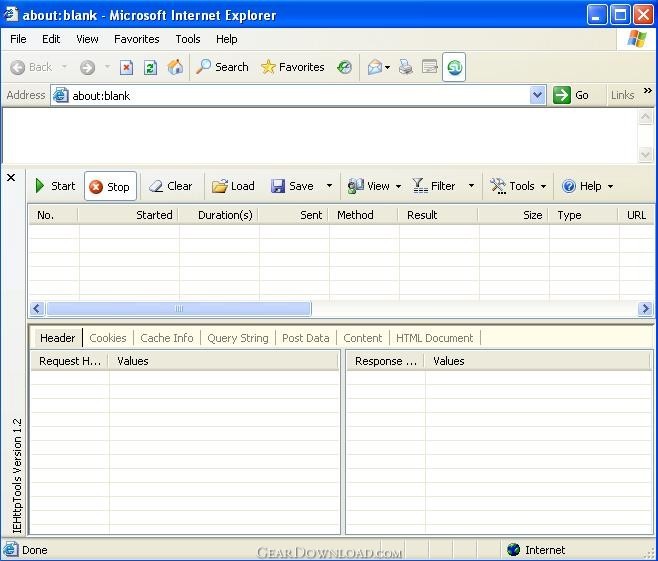658x561 pixels.
Task: Stop HTTP capture with Stop button
Action: [110, 186]
